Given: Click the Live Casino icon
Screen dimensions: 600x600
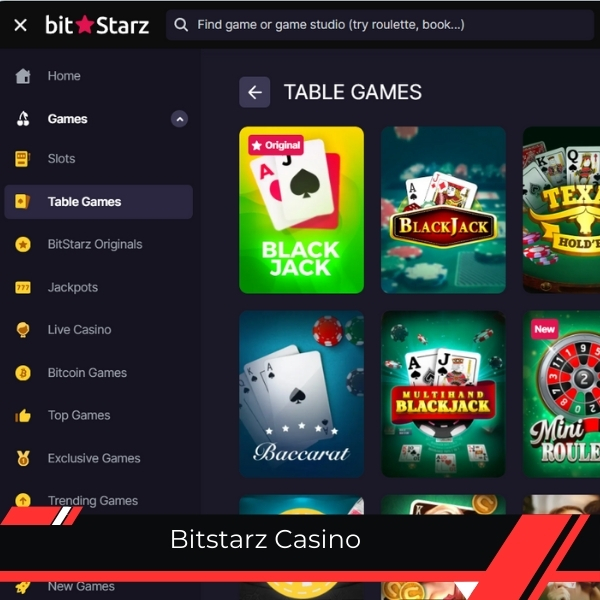Looking at the screenshot, I should (x=23, y=329).
